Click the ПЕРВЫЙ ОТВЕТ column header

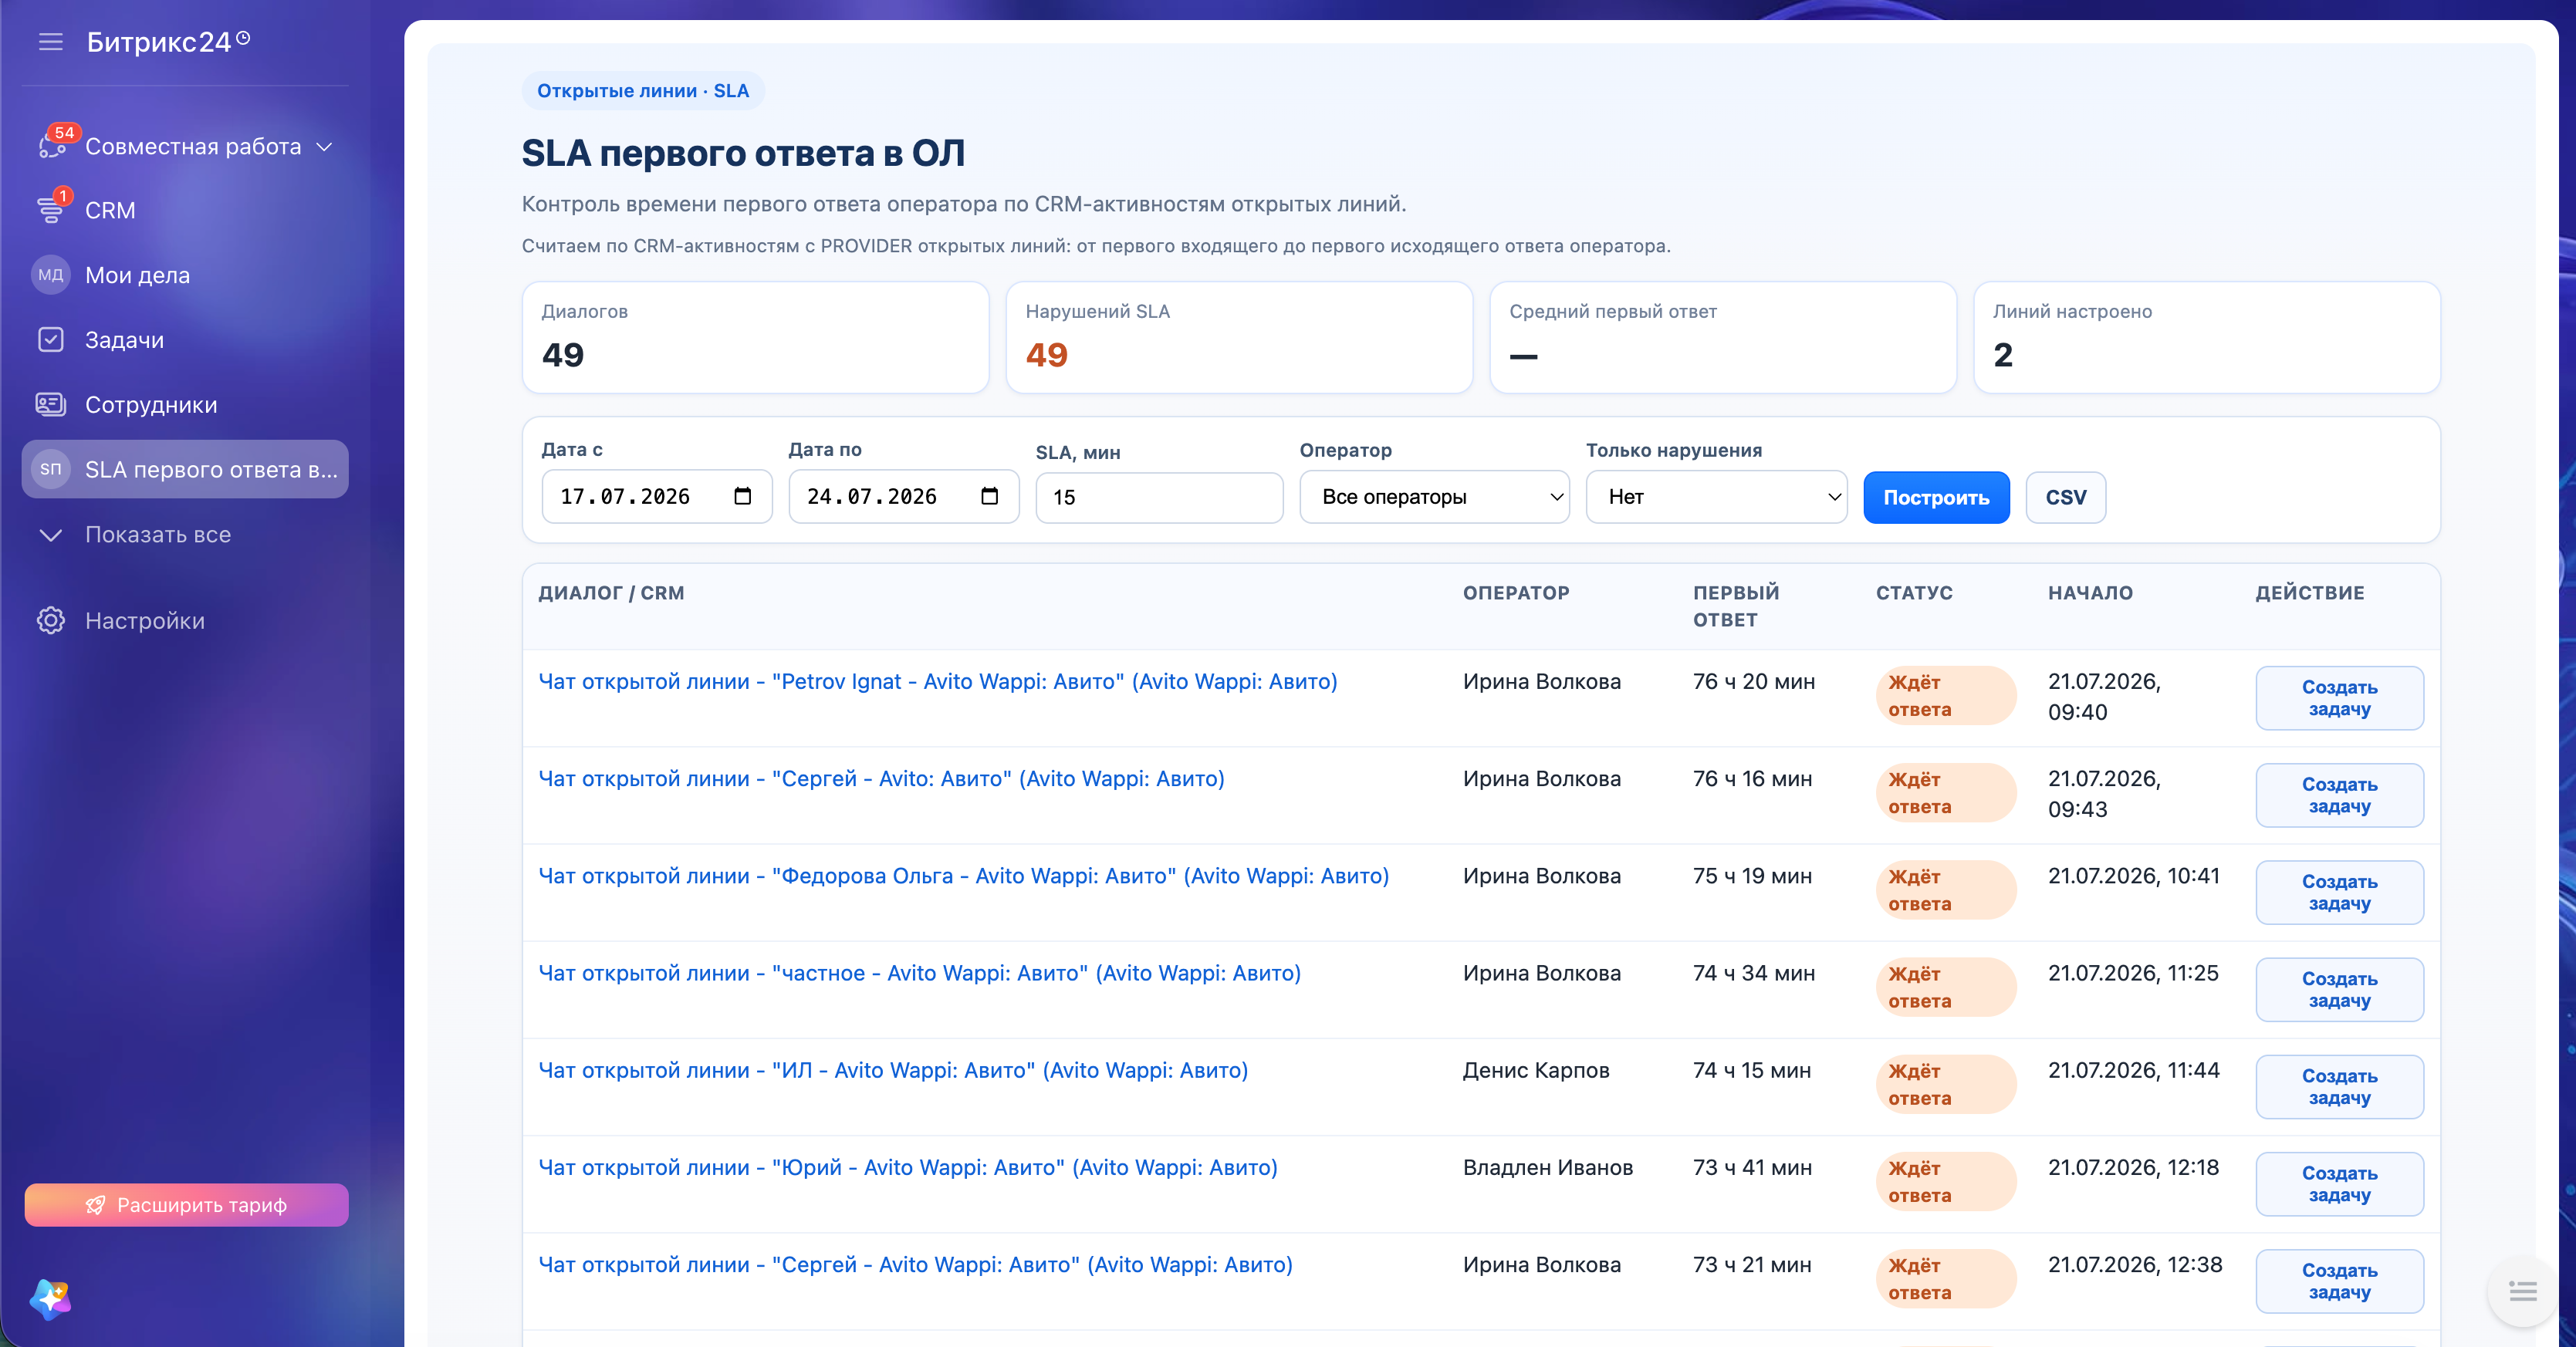click(1736, 606)
